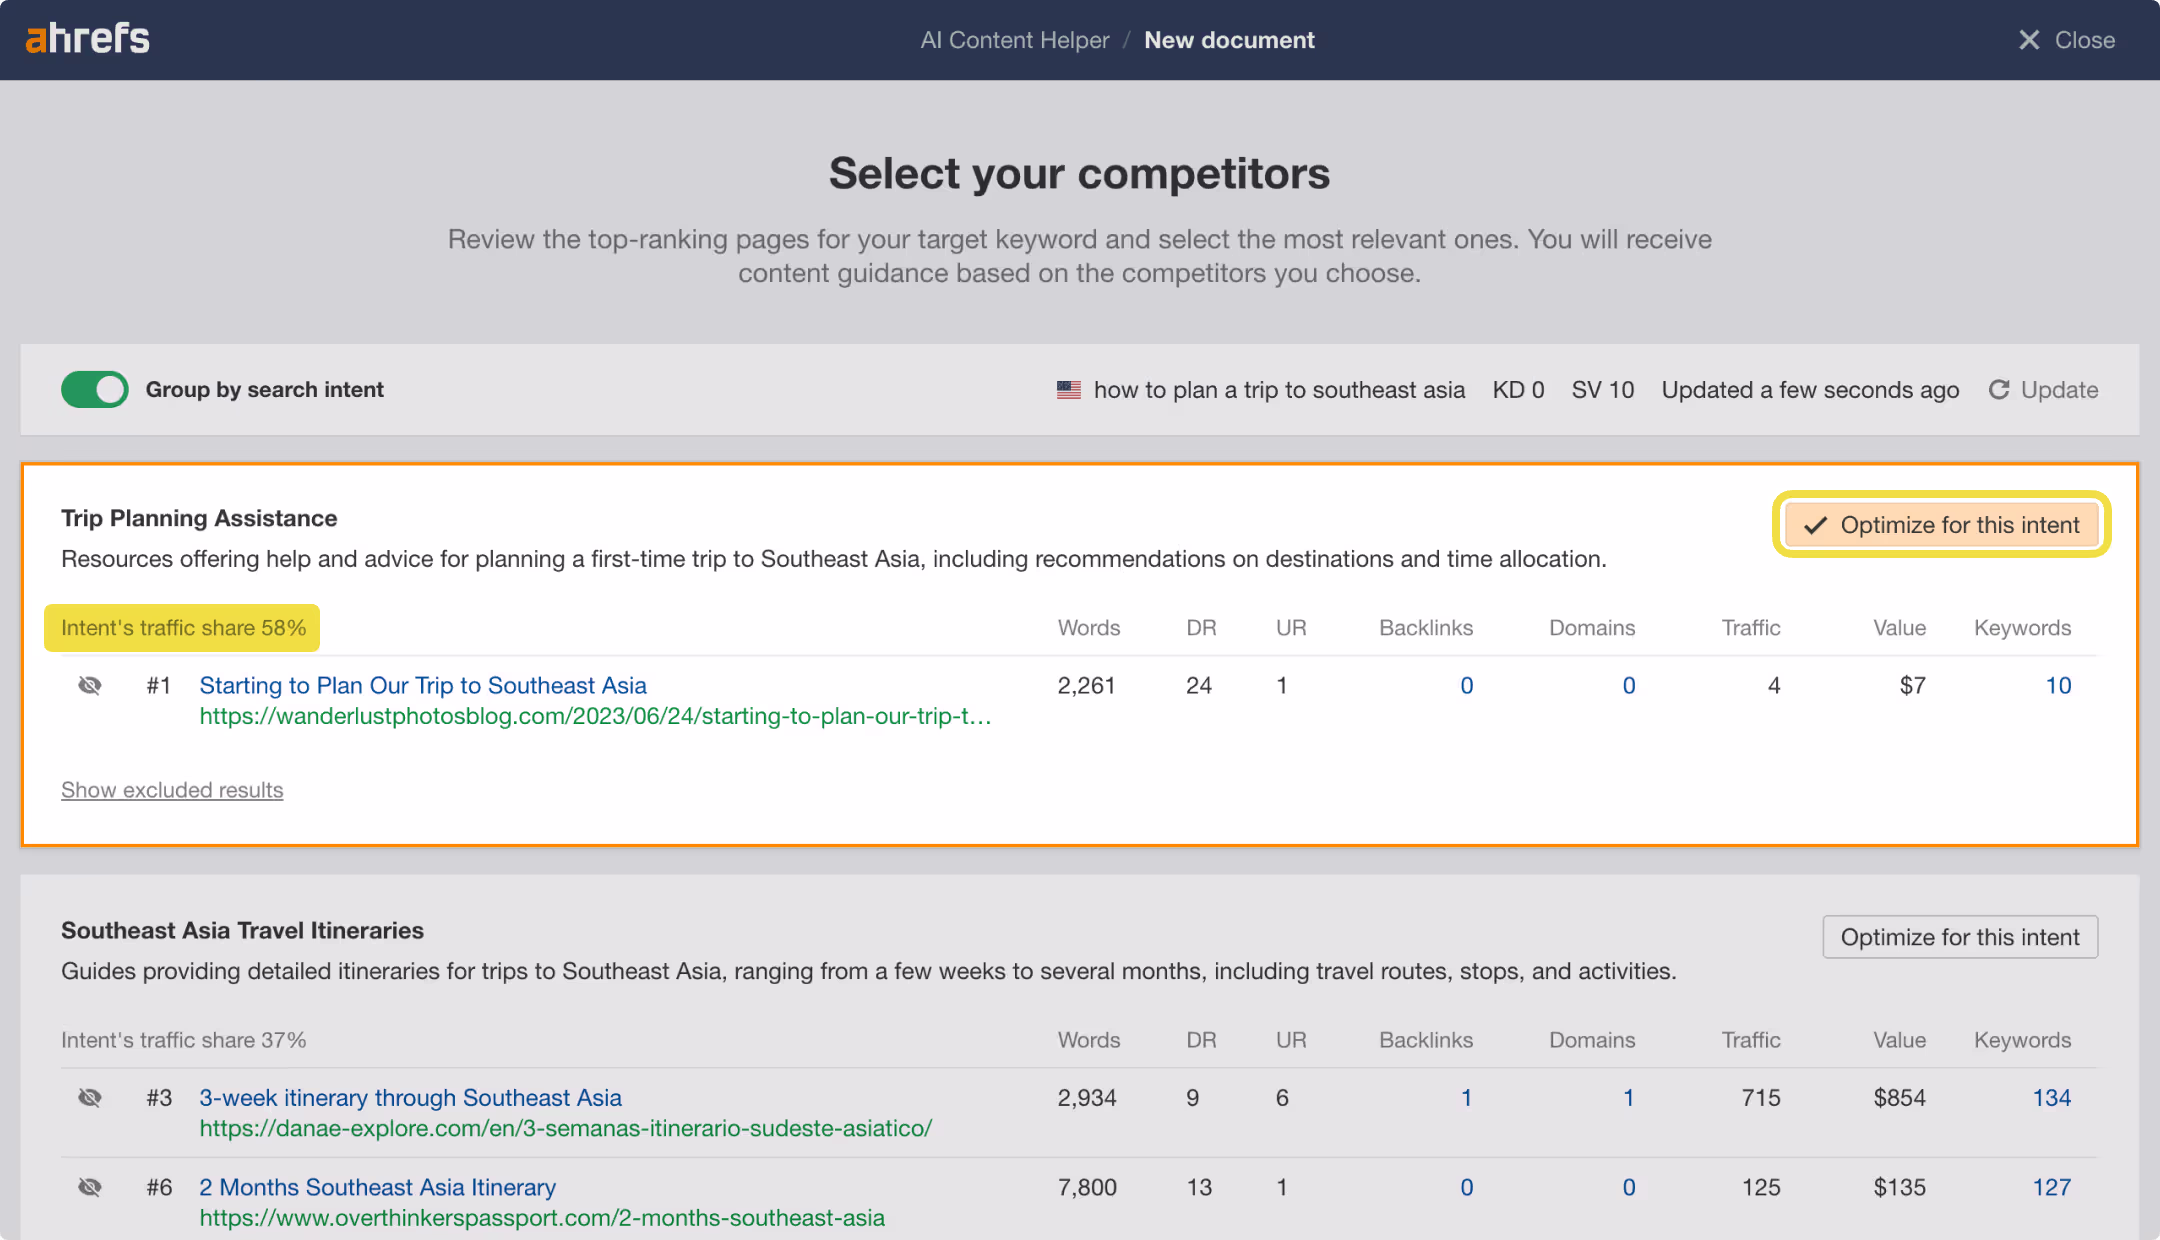Click the X close icon
2160x1240 pixels.
[x=2029, y=40]
